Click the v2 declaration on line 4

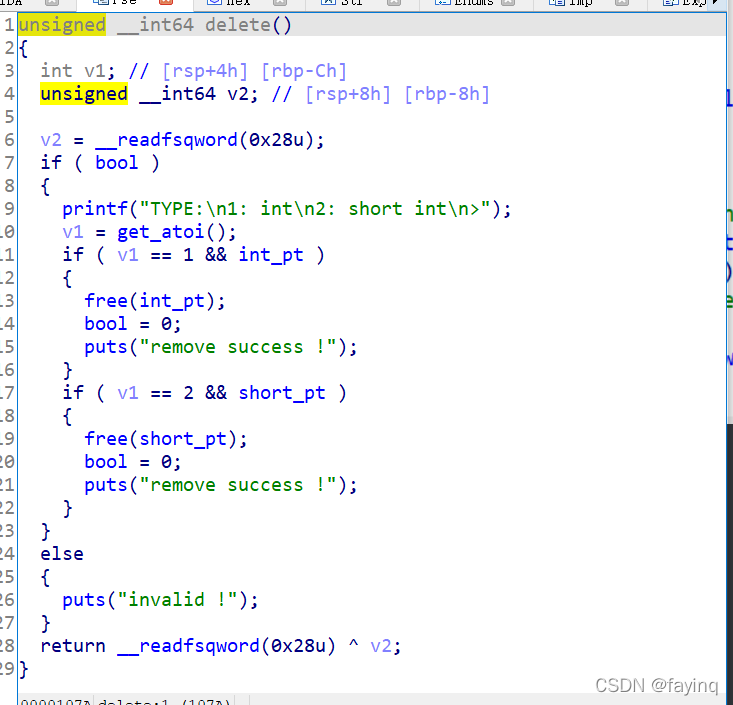pos(237,94)
